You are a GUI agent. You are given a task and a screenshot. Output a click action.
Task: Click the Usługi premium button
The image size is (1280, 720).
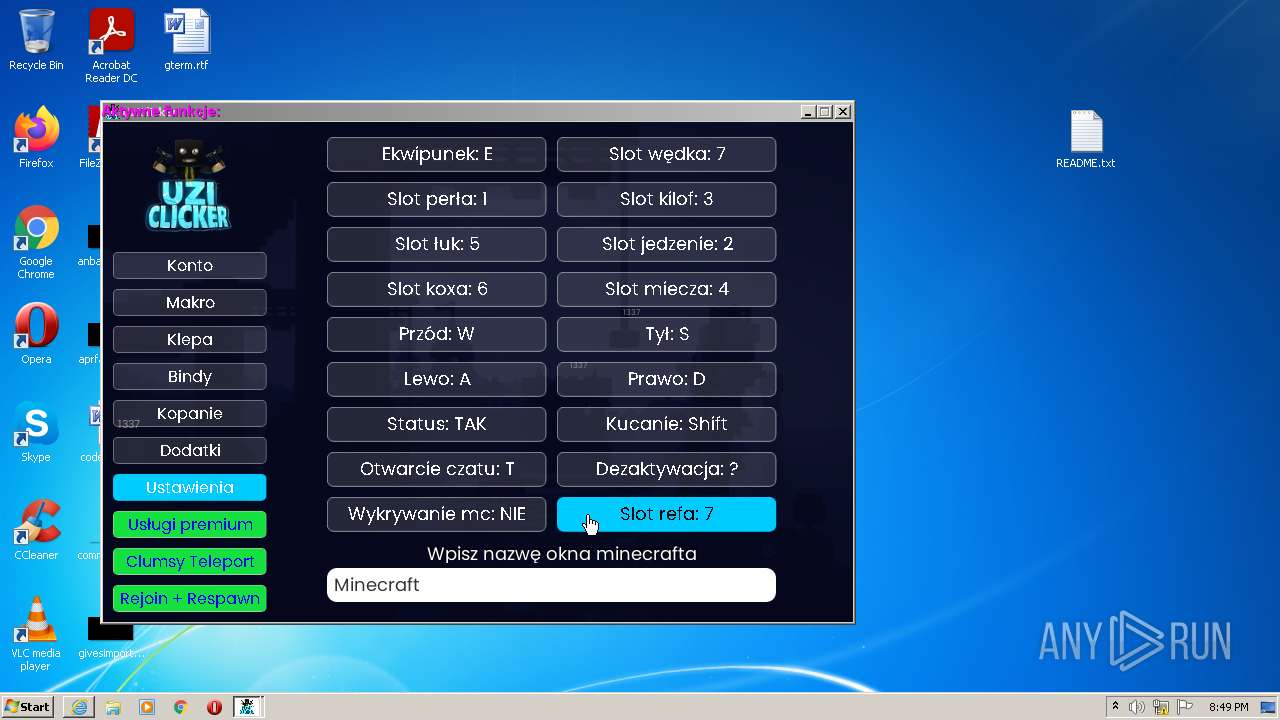pyautogui.click(x=190, y=524)
